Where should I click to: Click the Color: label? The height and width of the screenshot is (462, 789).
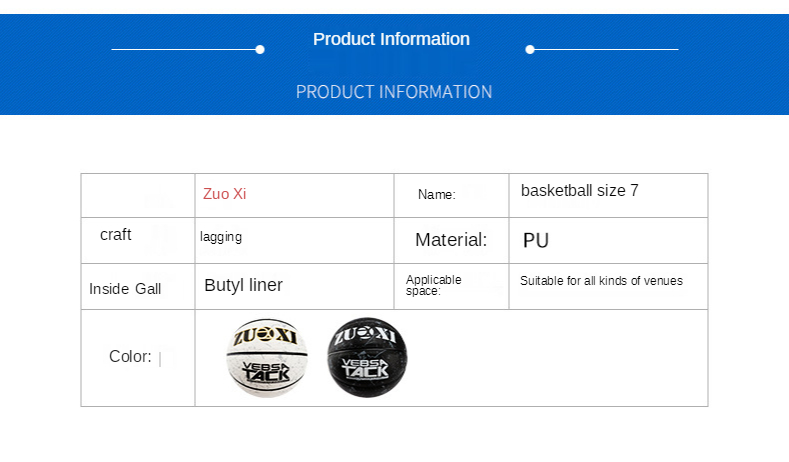[x=130, y=357]
